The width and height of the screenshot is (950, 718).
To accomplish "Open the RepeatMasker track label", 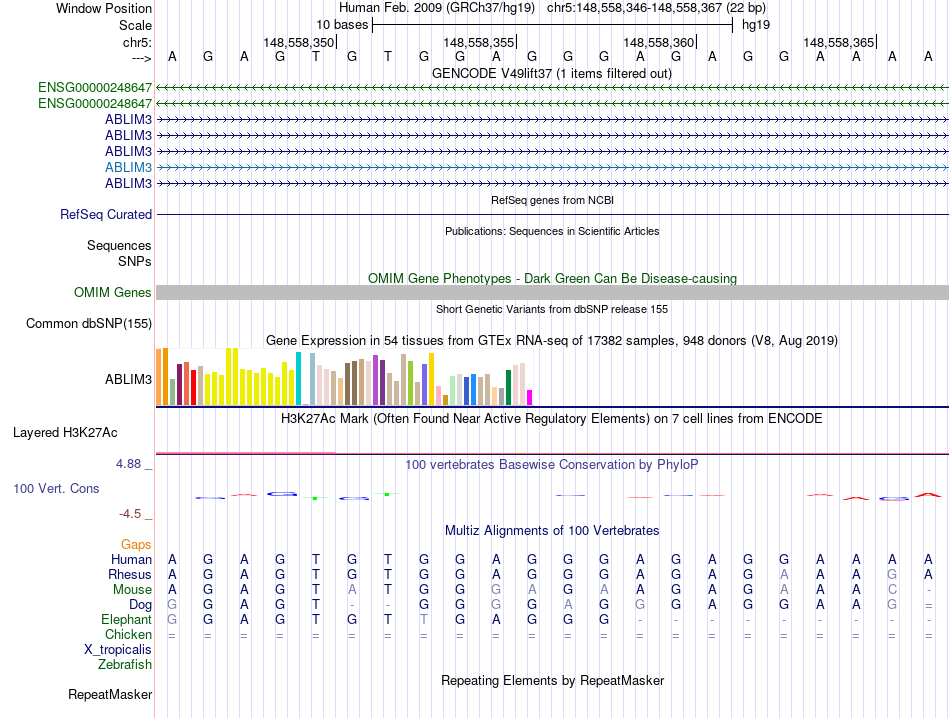I will point(110,694).
